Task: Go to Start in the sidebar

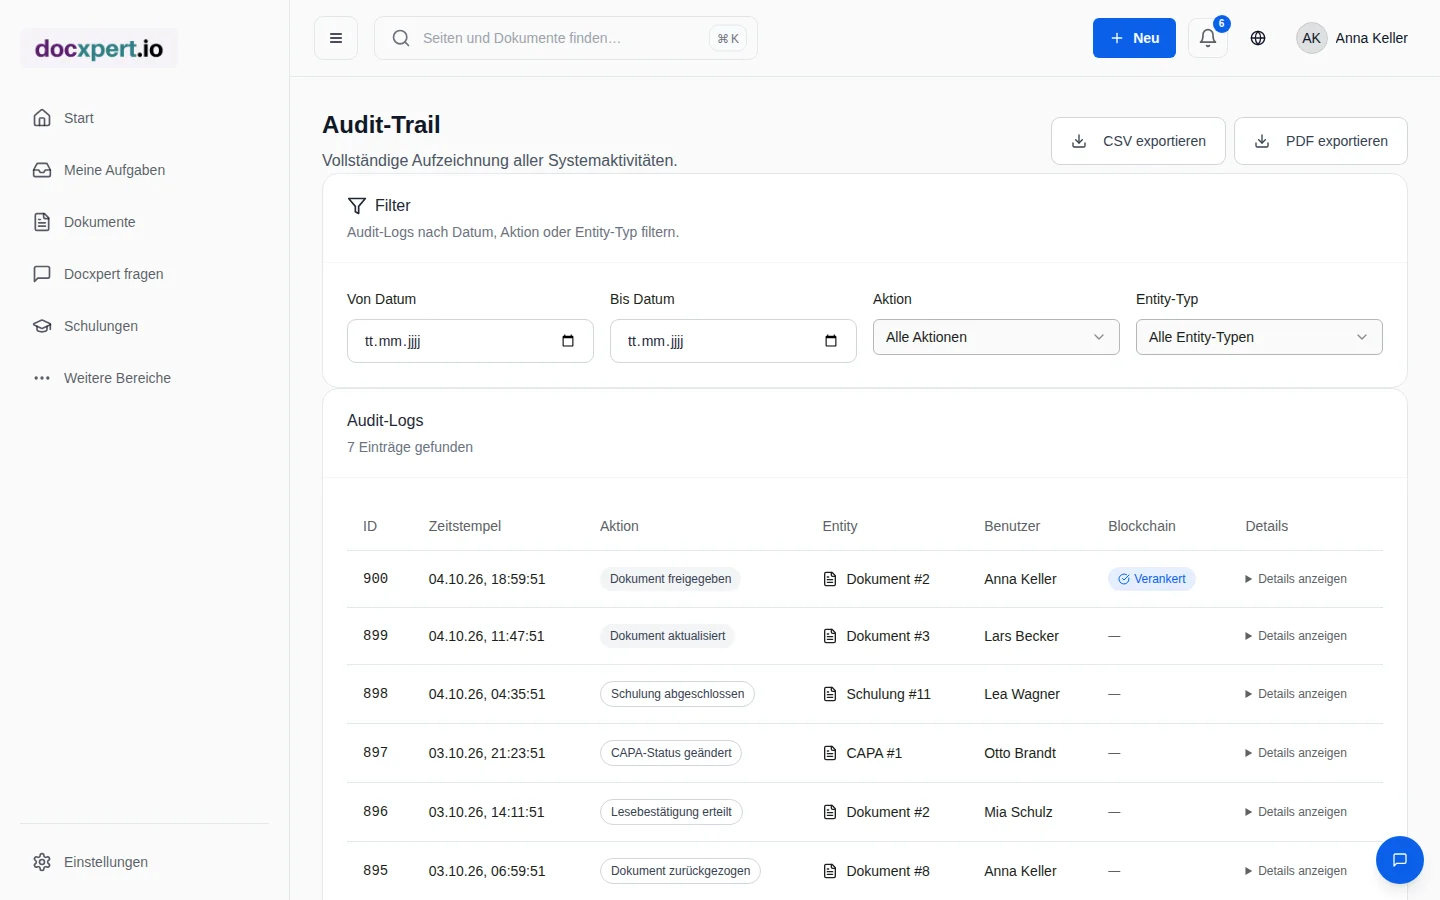Action: click(x=144, y=118)
